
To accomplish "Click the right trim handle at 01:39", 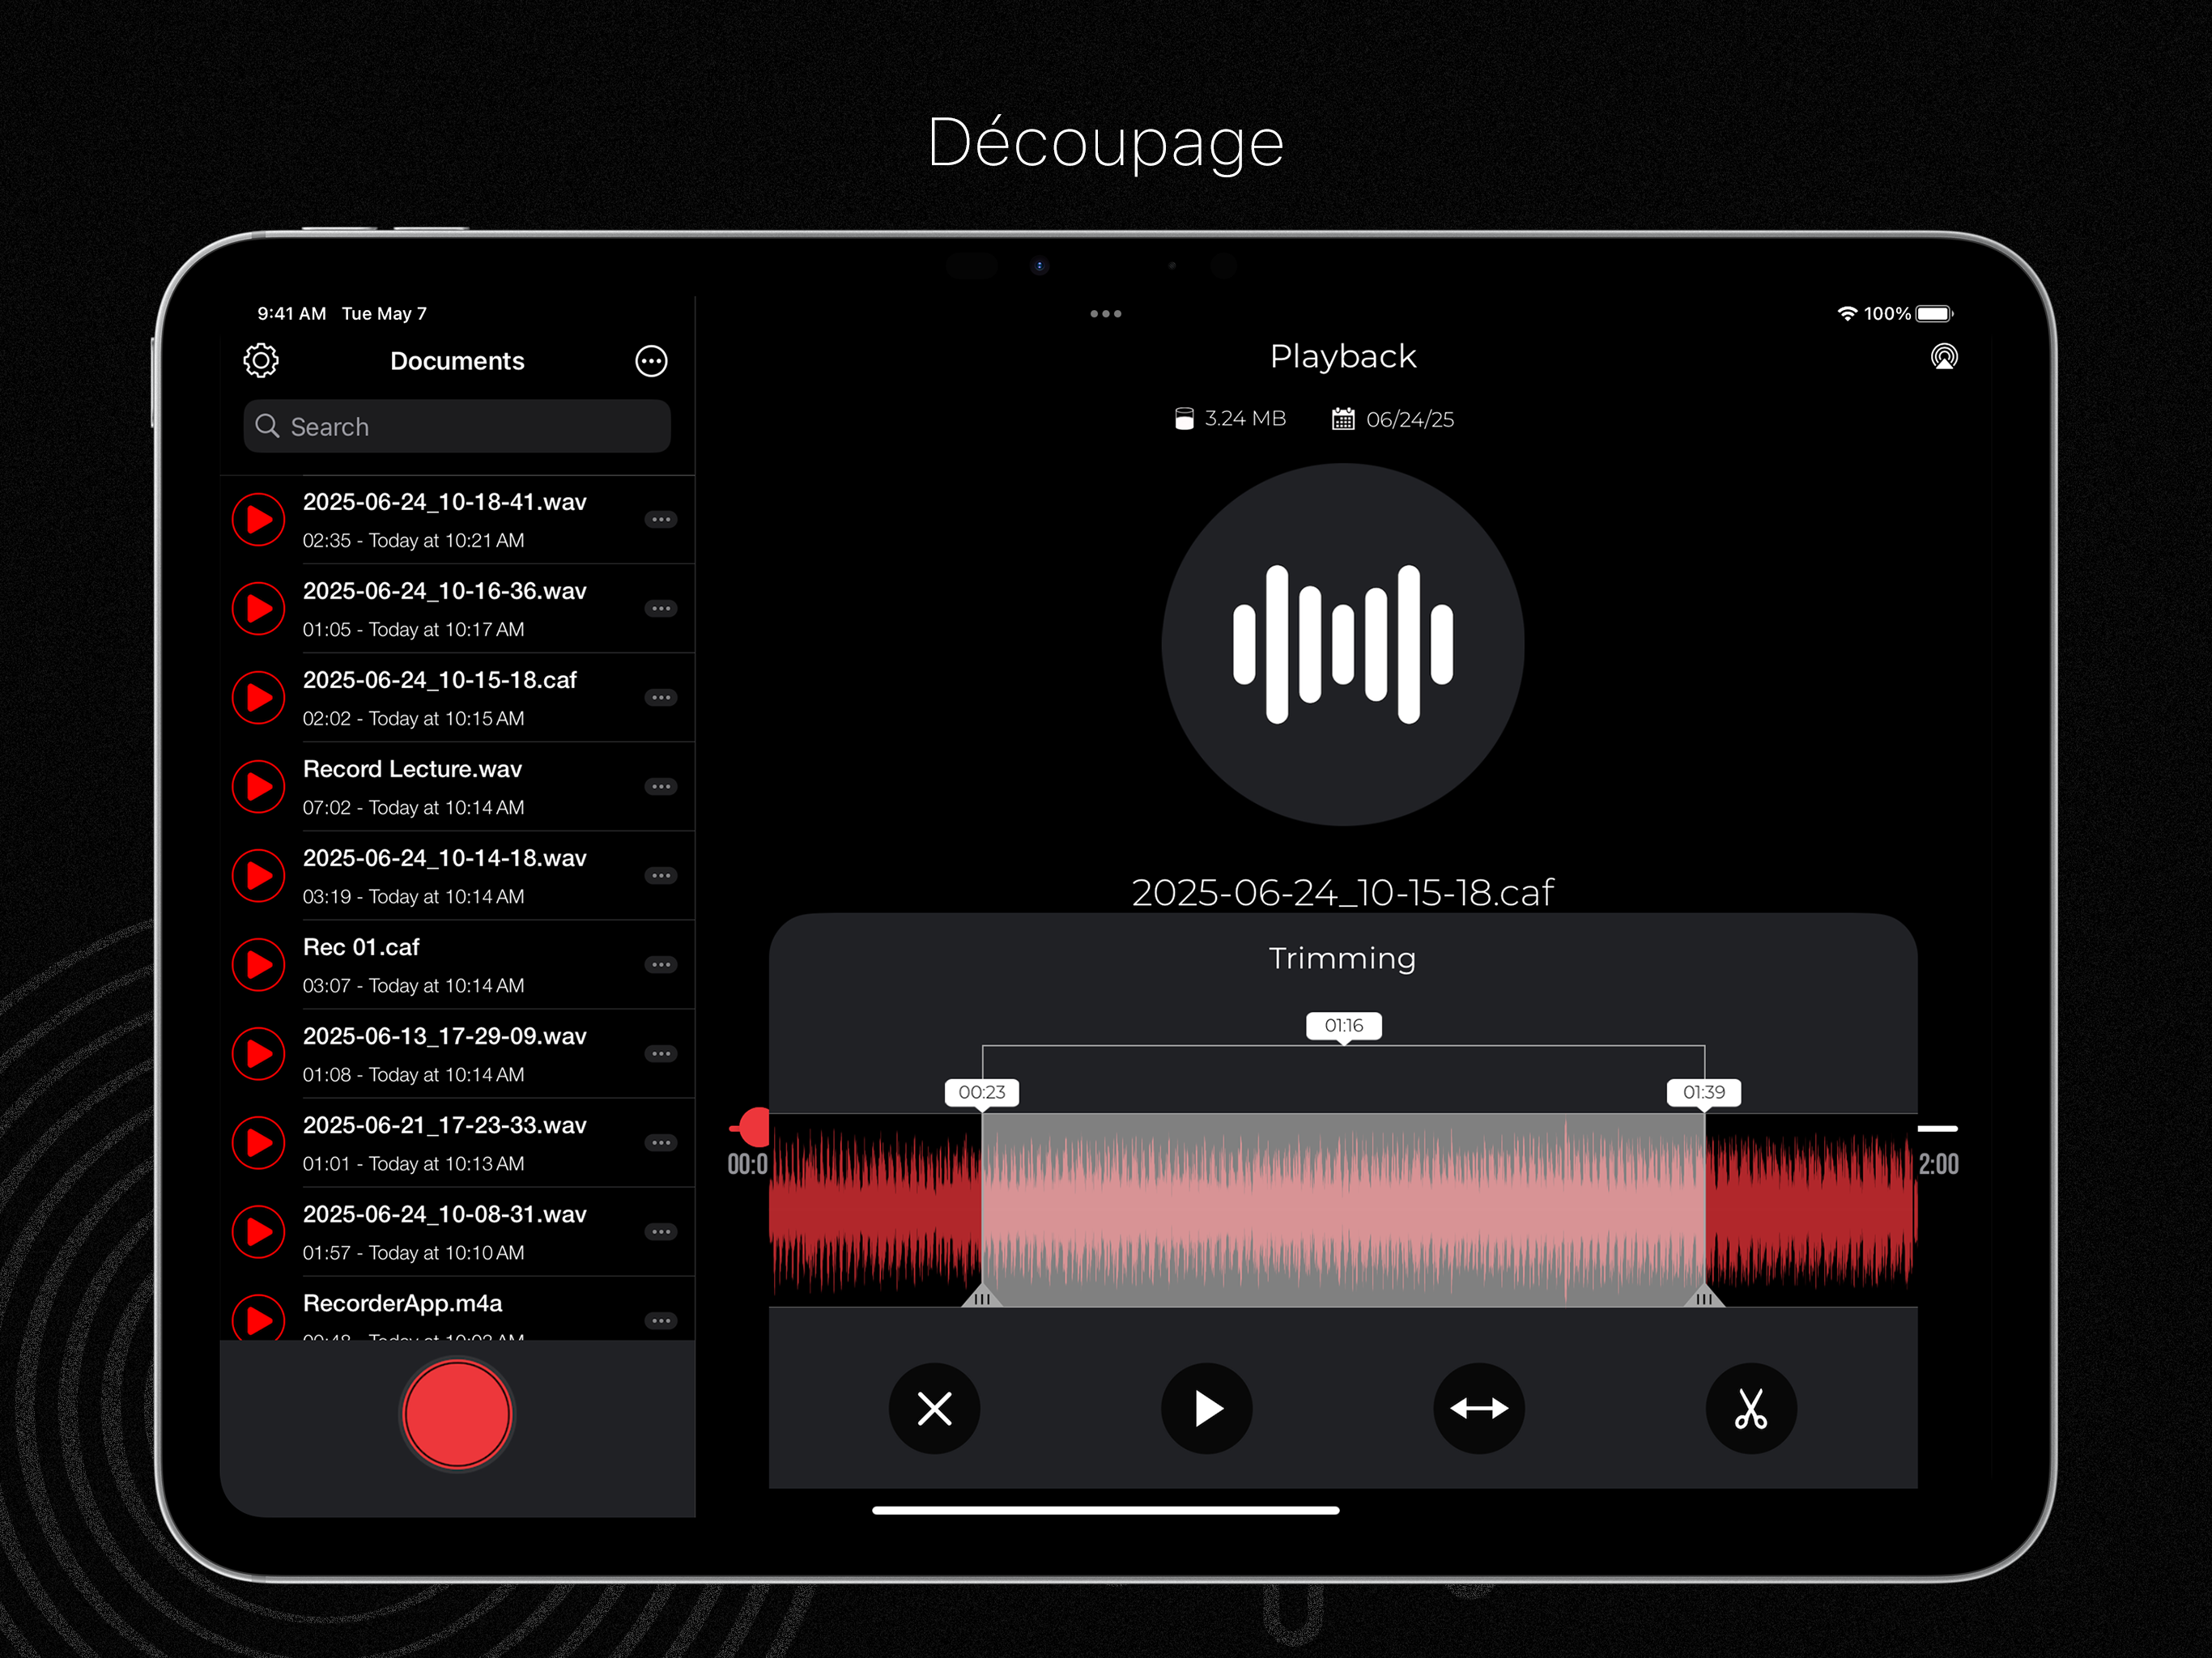I will (x=1705, y=1297).
